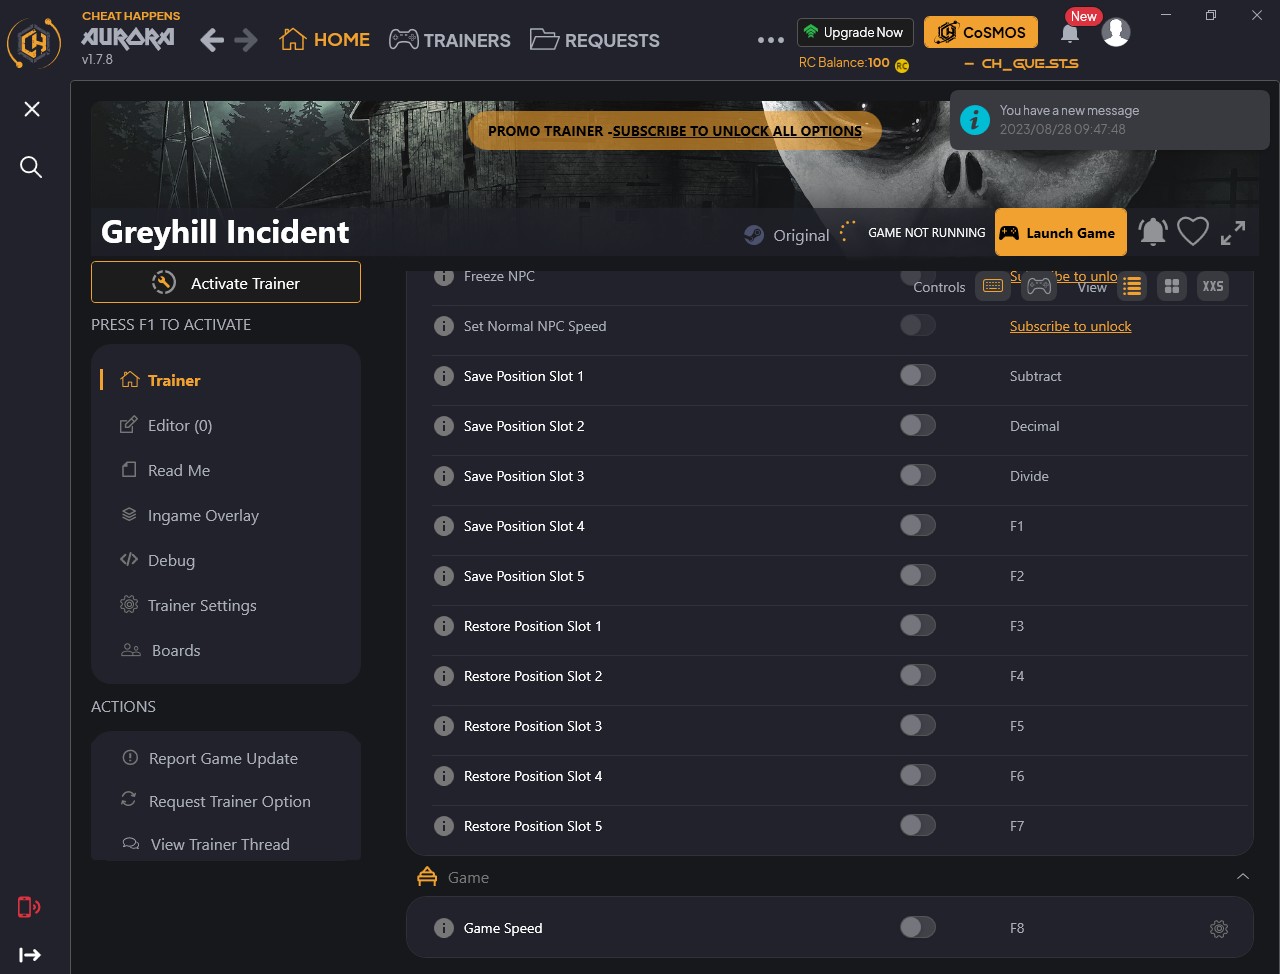Click the Activate Trainer button
Image resolution: width=1280 pixels, height=974 pixels.
point(226,282)
